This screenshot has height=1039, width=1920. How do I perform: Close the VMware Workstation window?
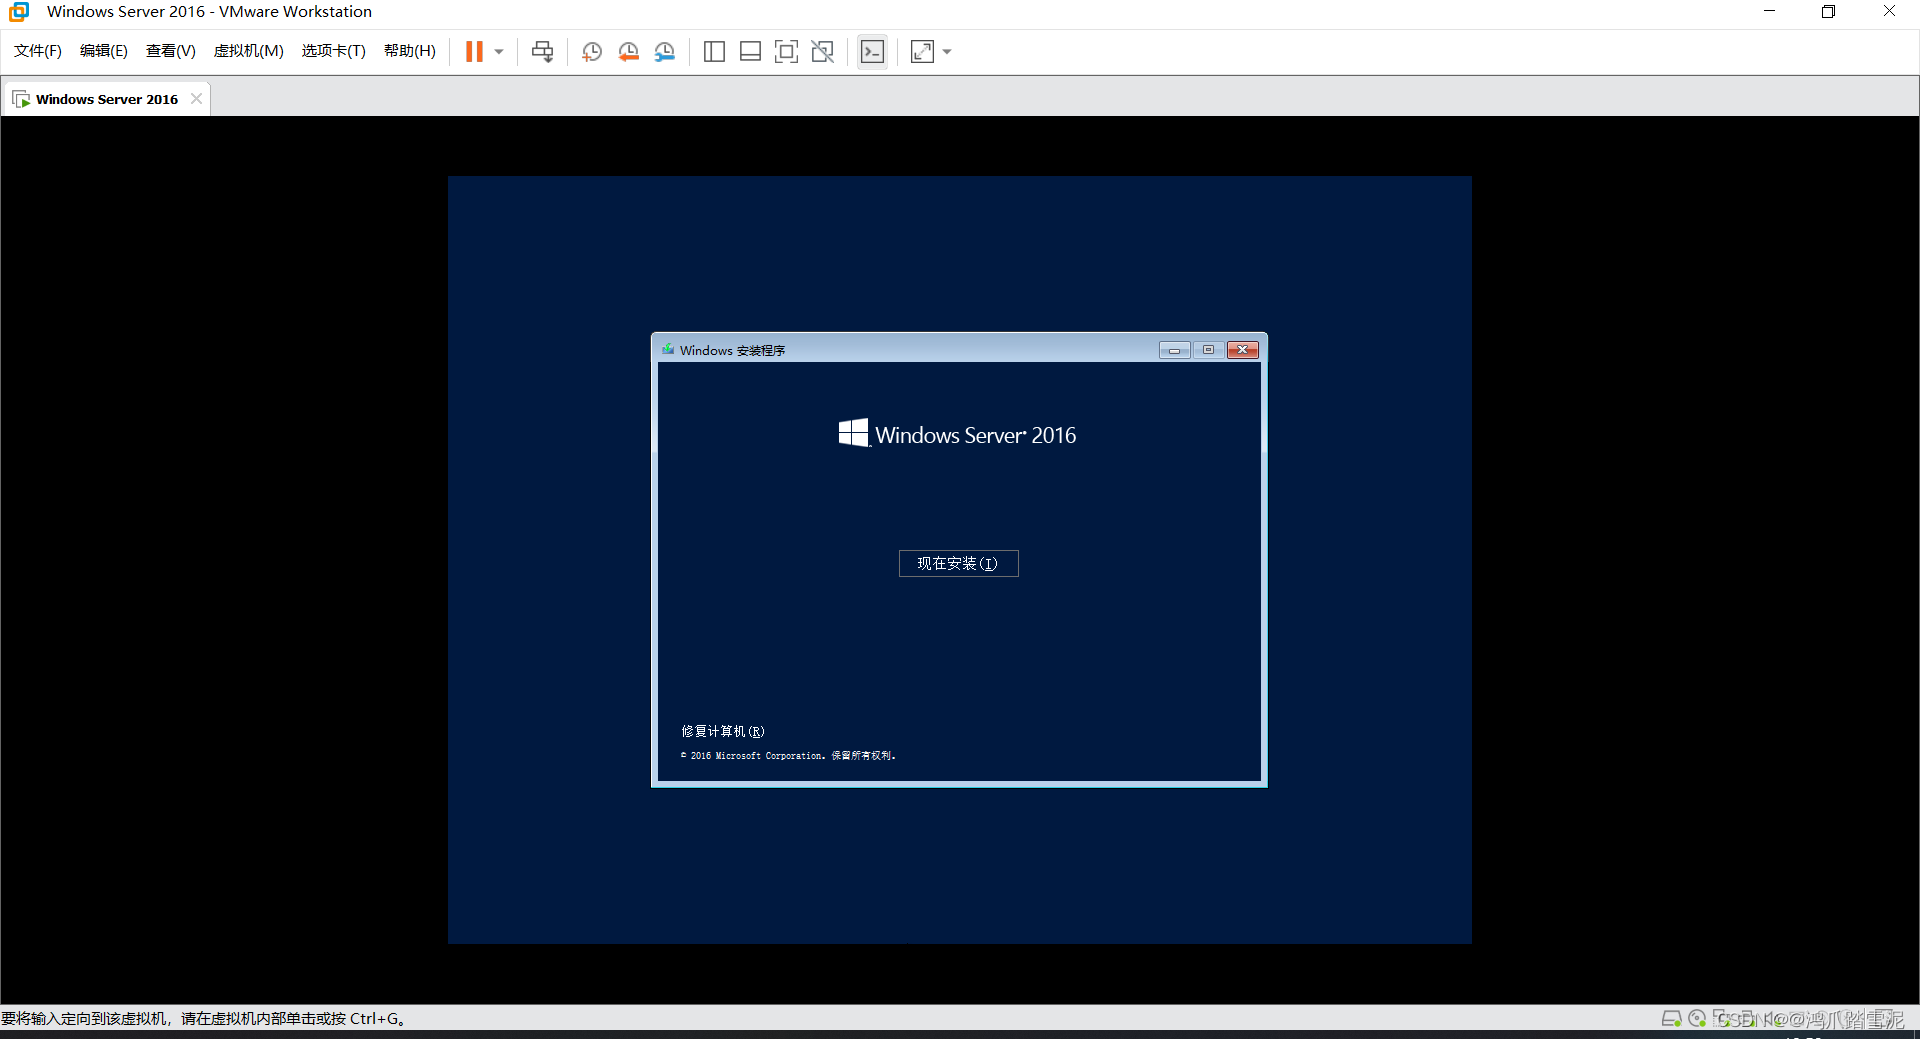coord(1889,11)
